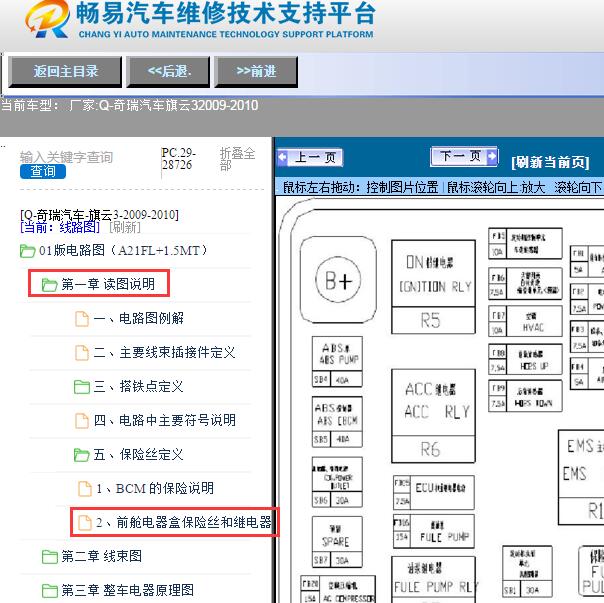Click the blue 查询 search button
604x603 pixels.
[43, 171]
